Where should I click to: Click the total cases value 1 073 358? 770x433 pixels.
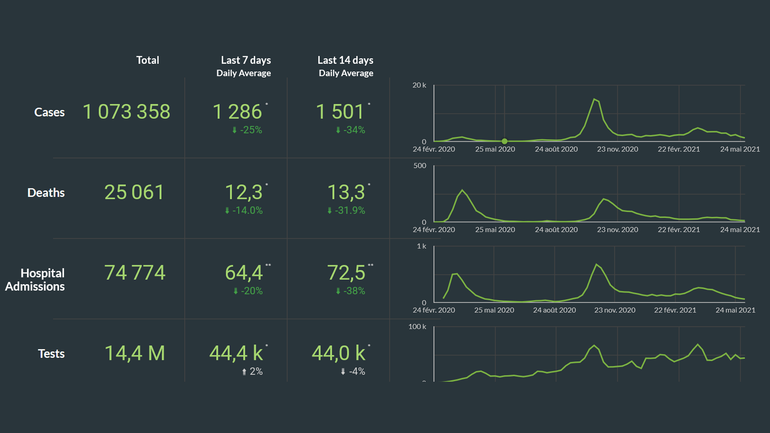point(127,112)
